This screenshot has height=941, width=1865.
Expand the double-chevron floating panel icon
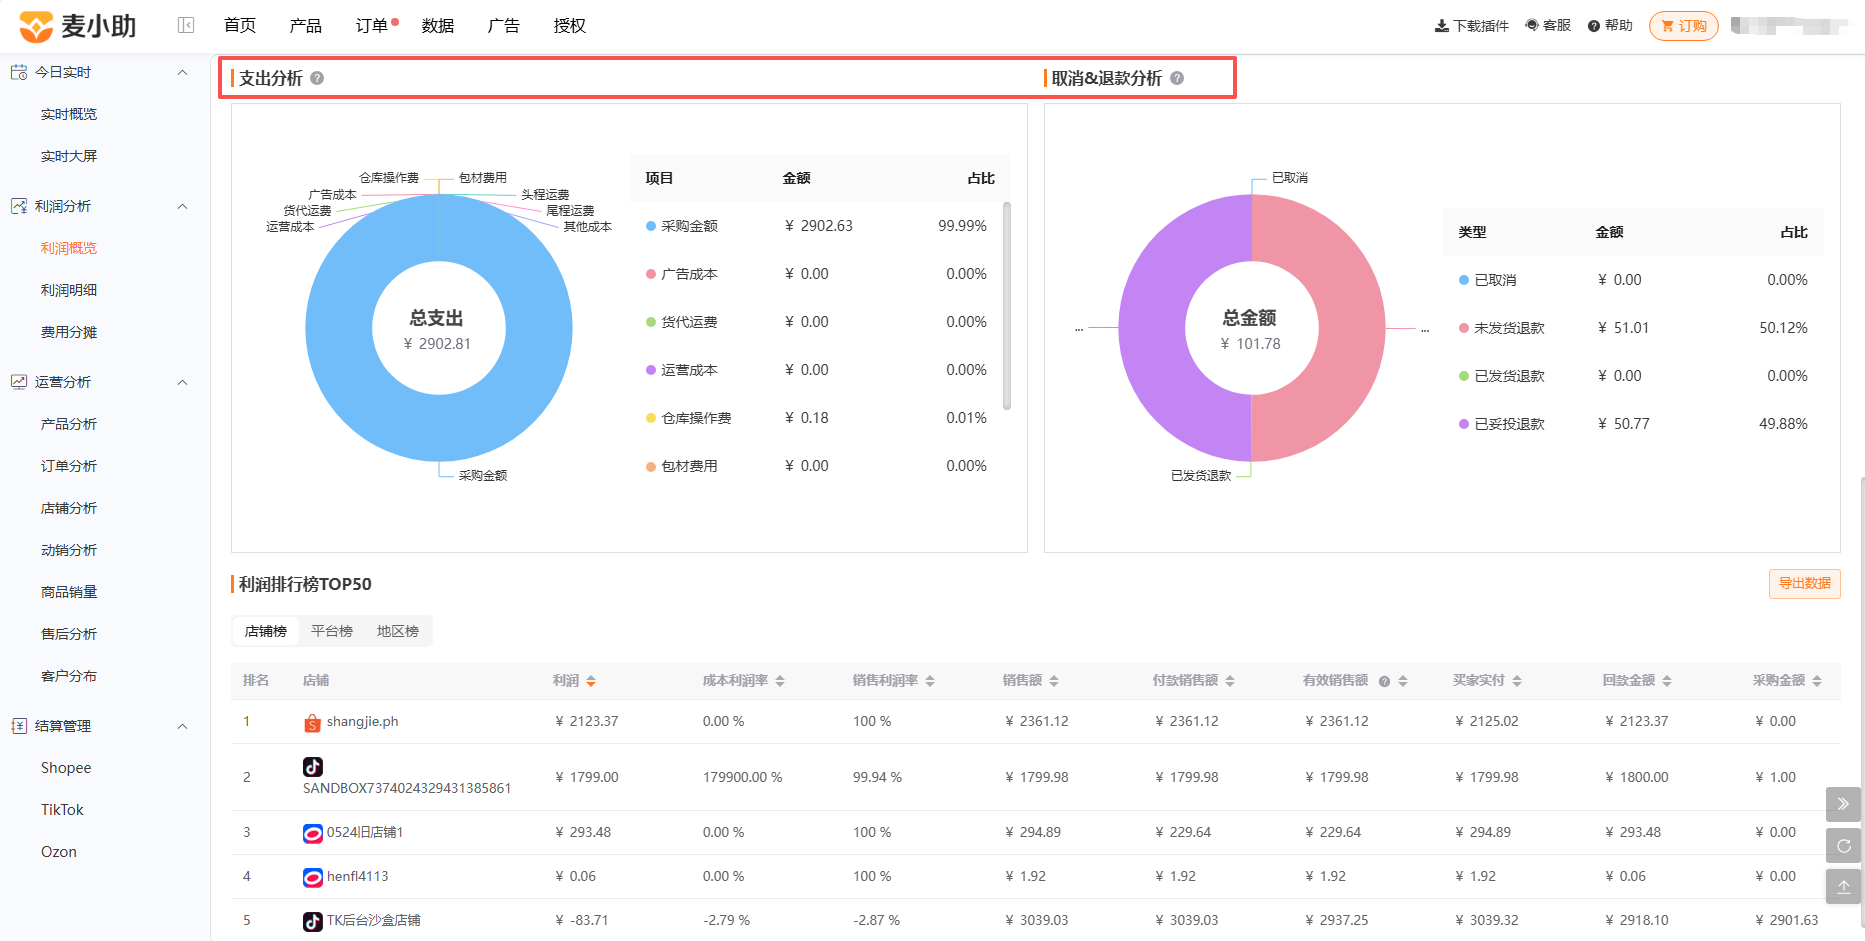1844,804
